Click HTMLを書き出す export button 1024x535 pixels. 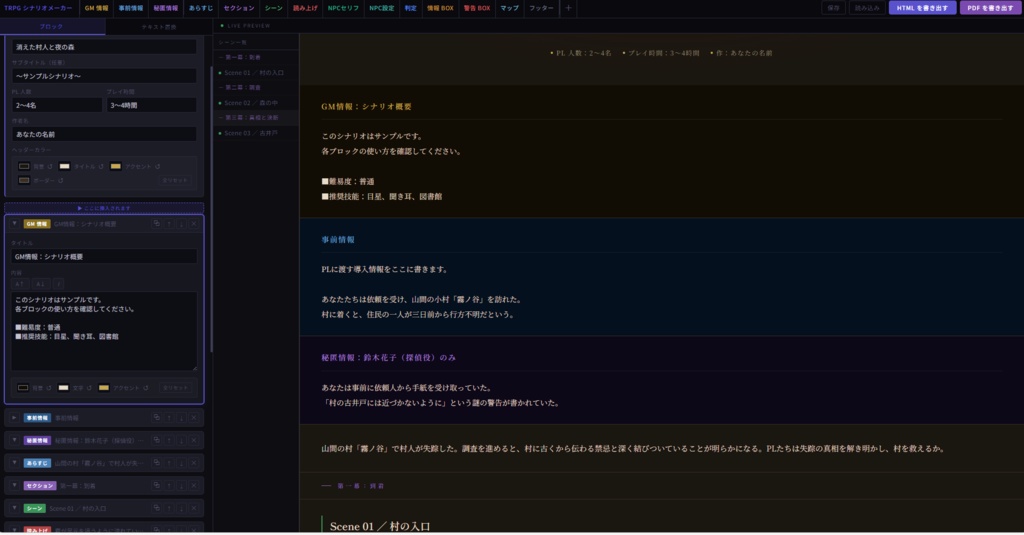[x=922, y=8]
